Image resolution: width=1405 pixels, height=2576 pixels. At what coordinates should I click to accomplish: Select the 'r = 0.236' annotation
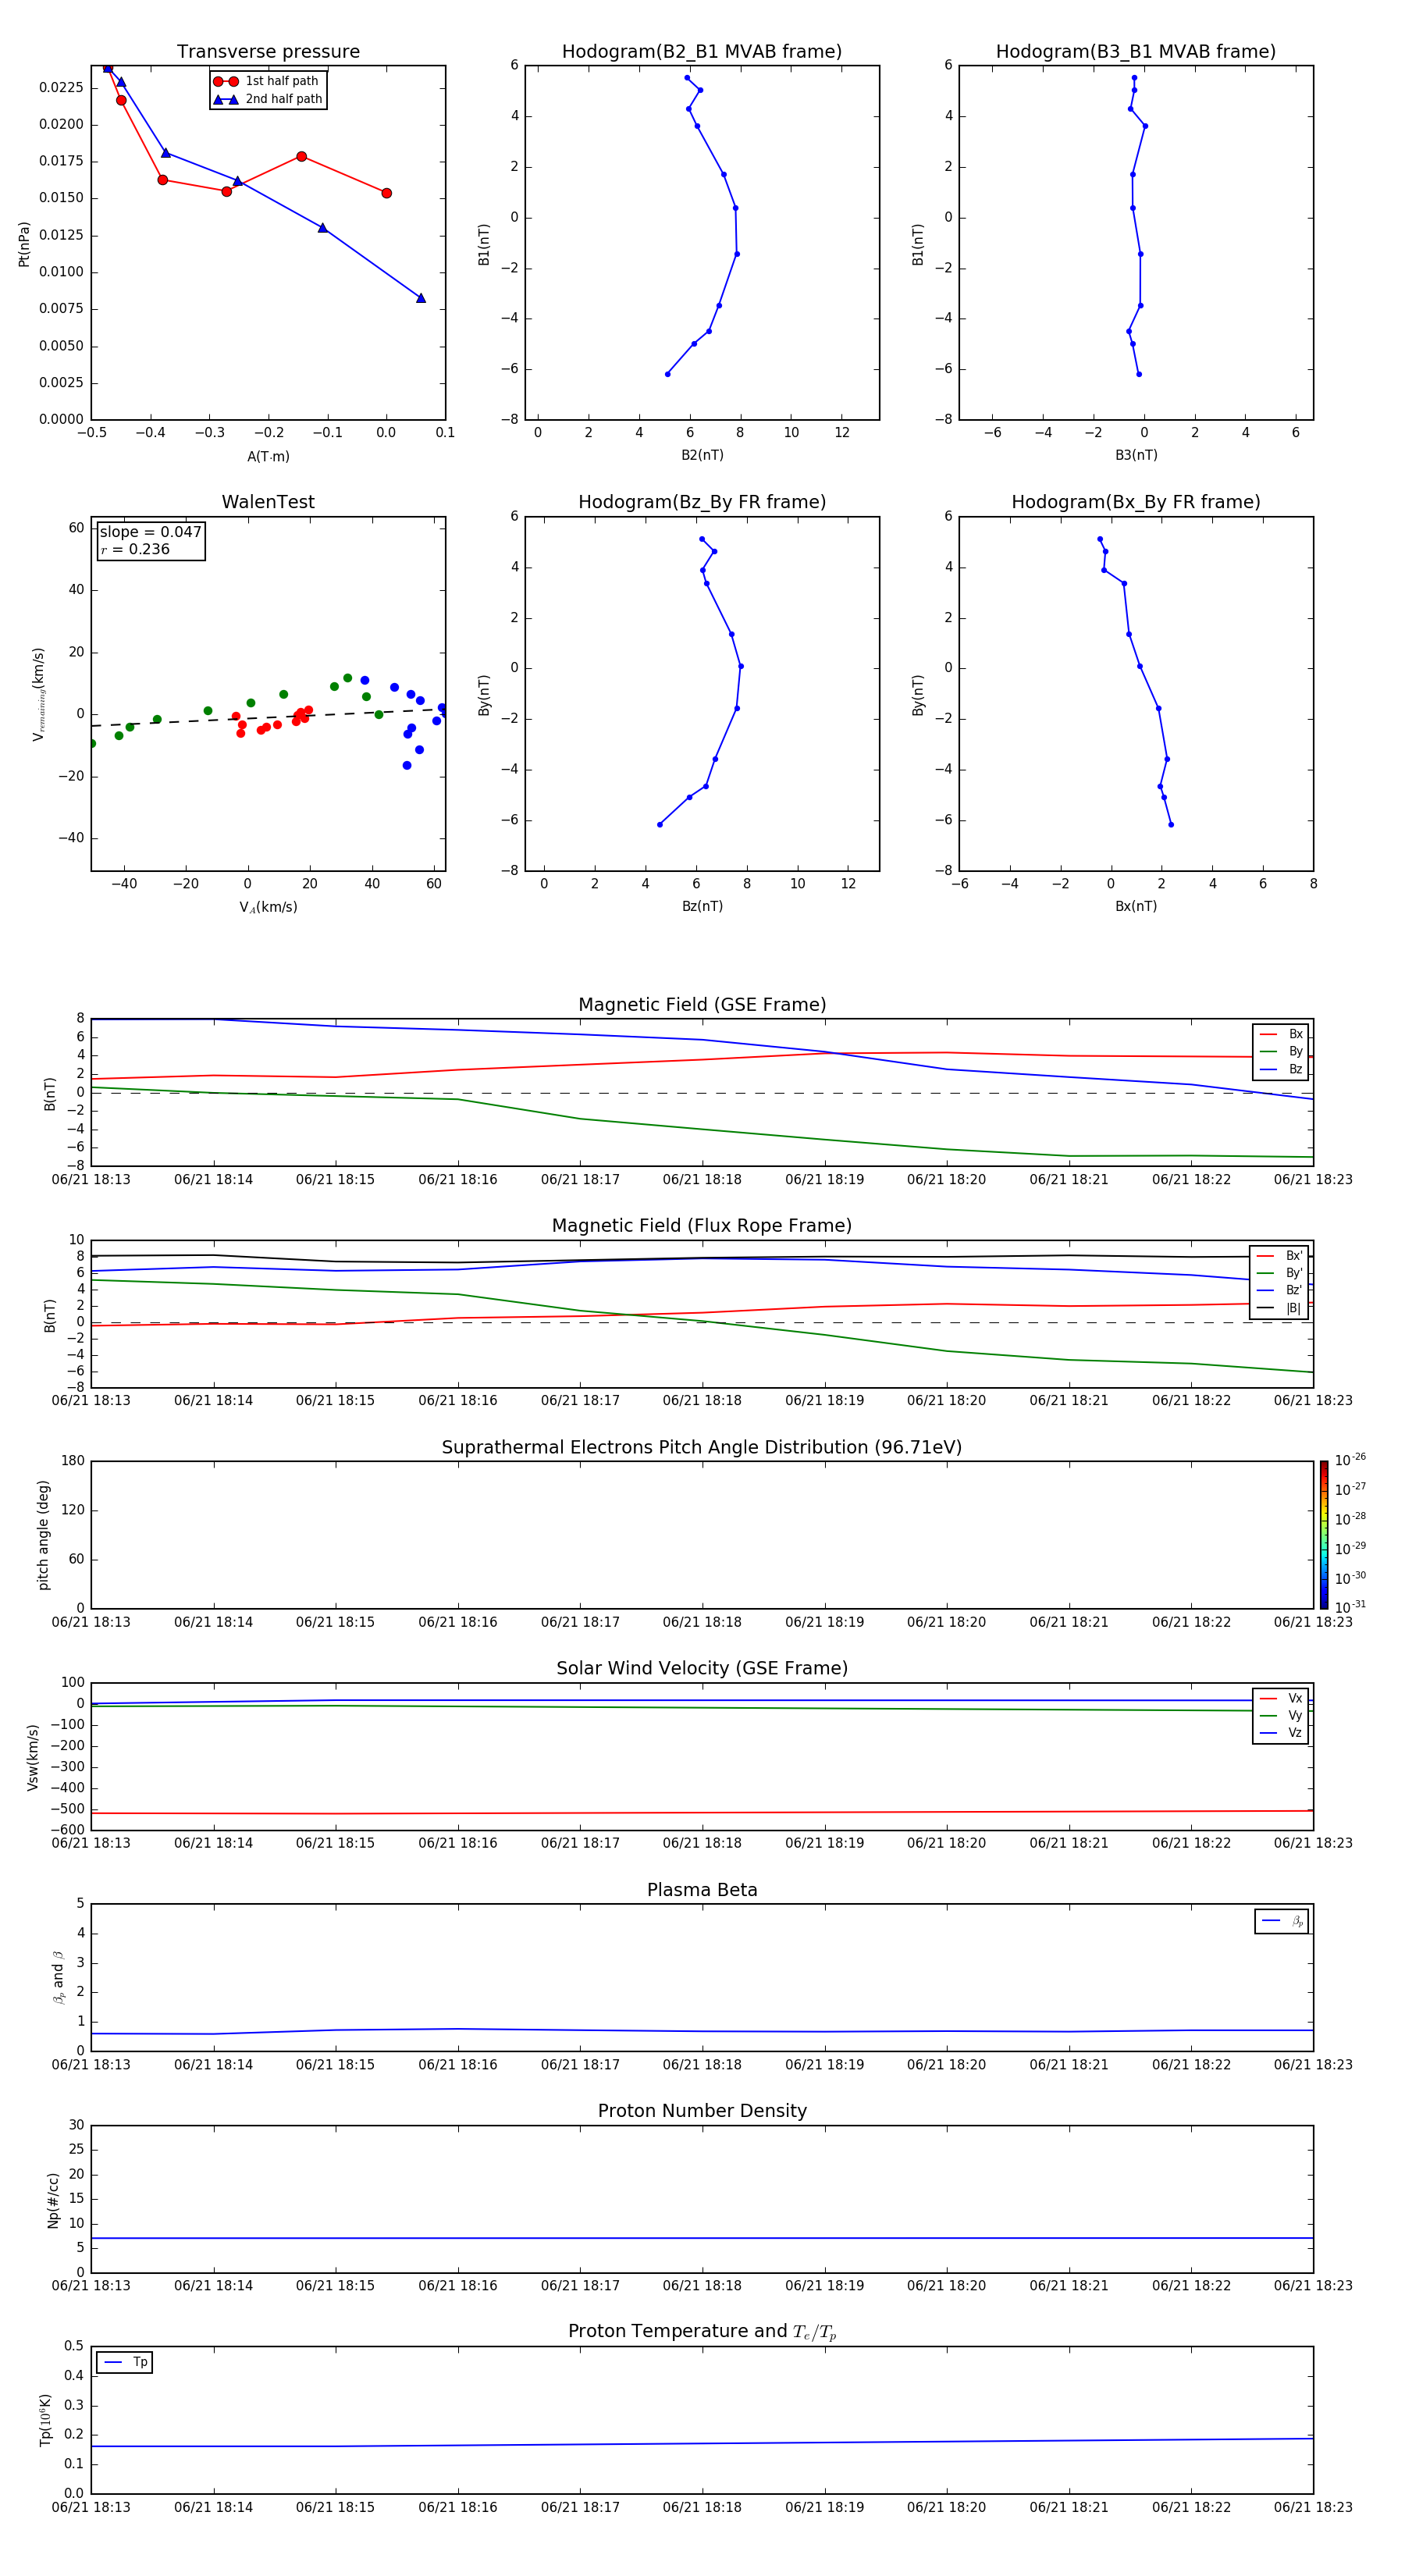[x=135, y=549]
